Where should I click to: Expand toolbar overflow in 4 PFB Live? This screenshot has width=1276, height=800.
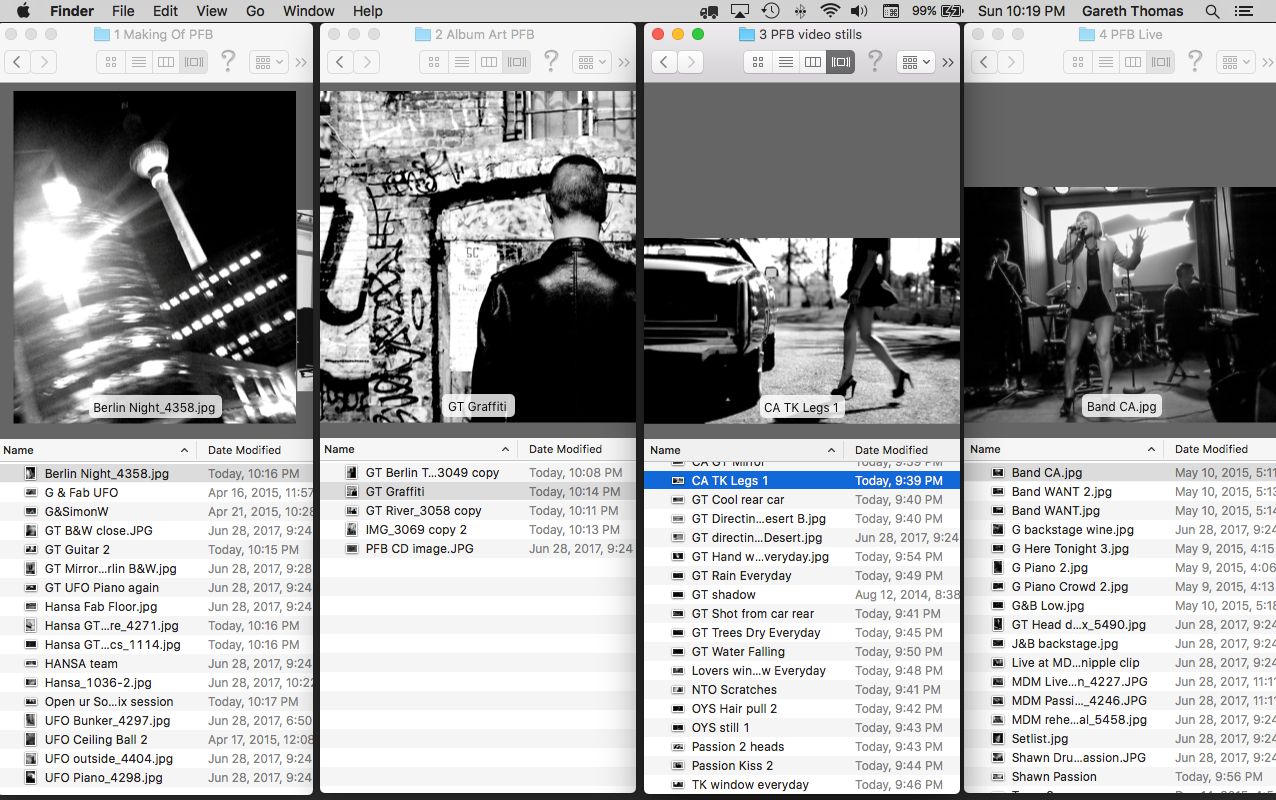coord(1268,62)
